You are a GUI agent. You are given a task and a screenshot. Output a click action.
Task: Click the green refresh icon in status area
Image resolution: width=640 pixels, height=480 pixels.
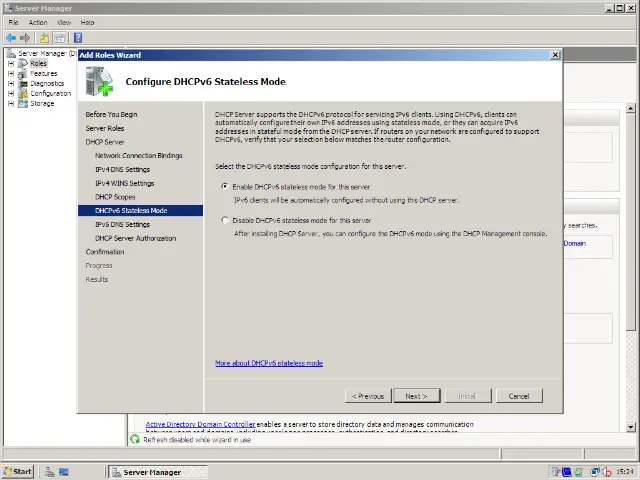click(135, 439)
